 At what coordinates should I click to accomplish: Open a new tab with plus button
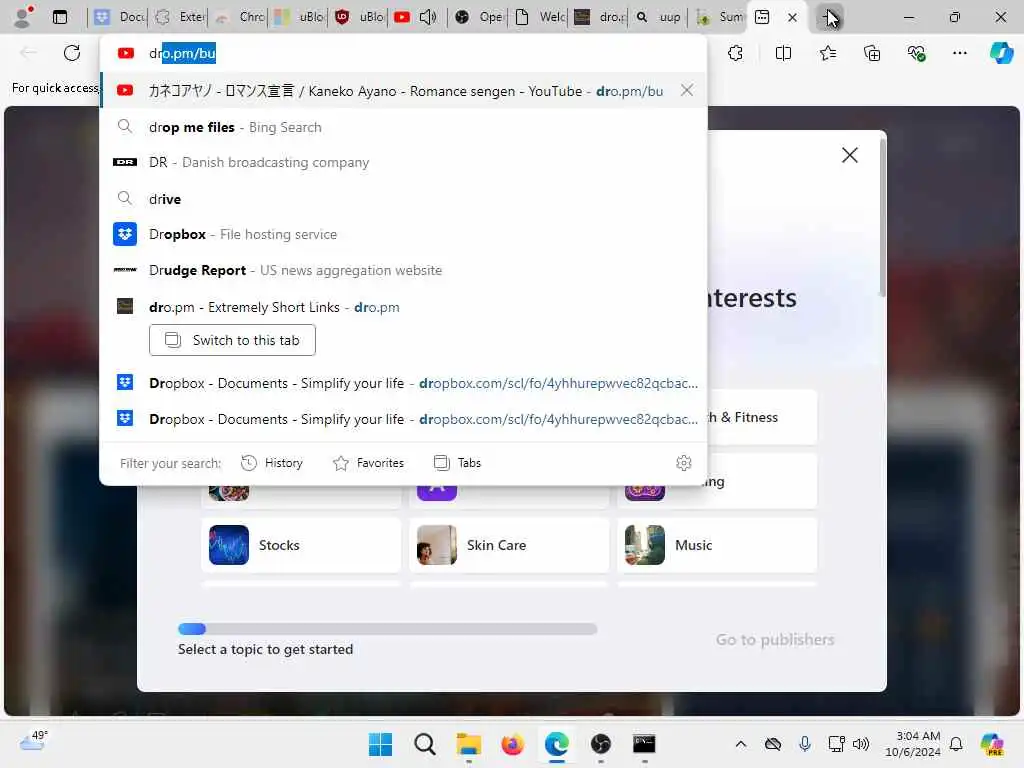point(829,17)
